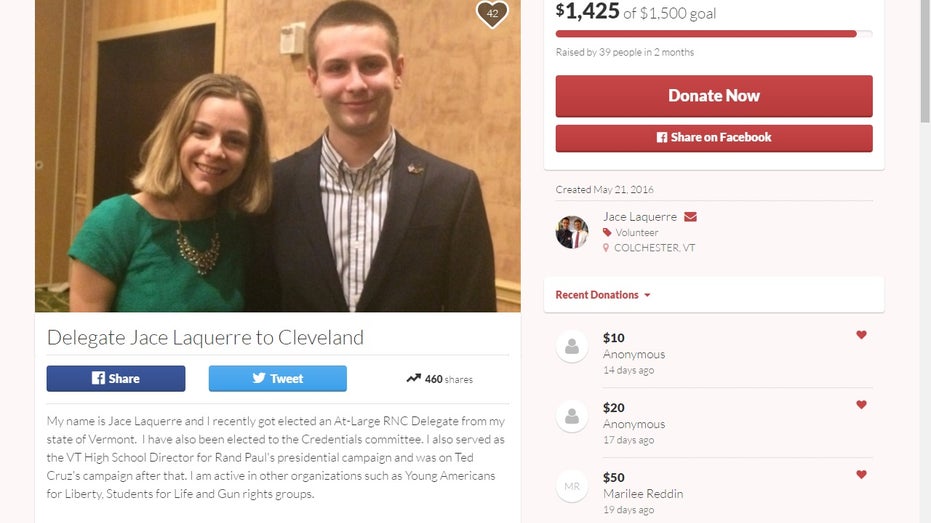The width and height of the screenshot is (931, 523).
Task: Like Marilee Reddin's $50 donation heart
Action: coord(861,474)
